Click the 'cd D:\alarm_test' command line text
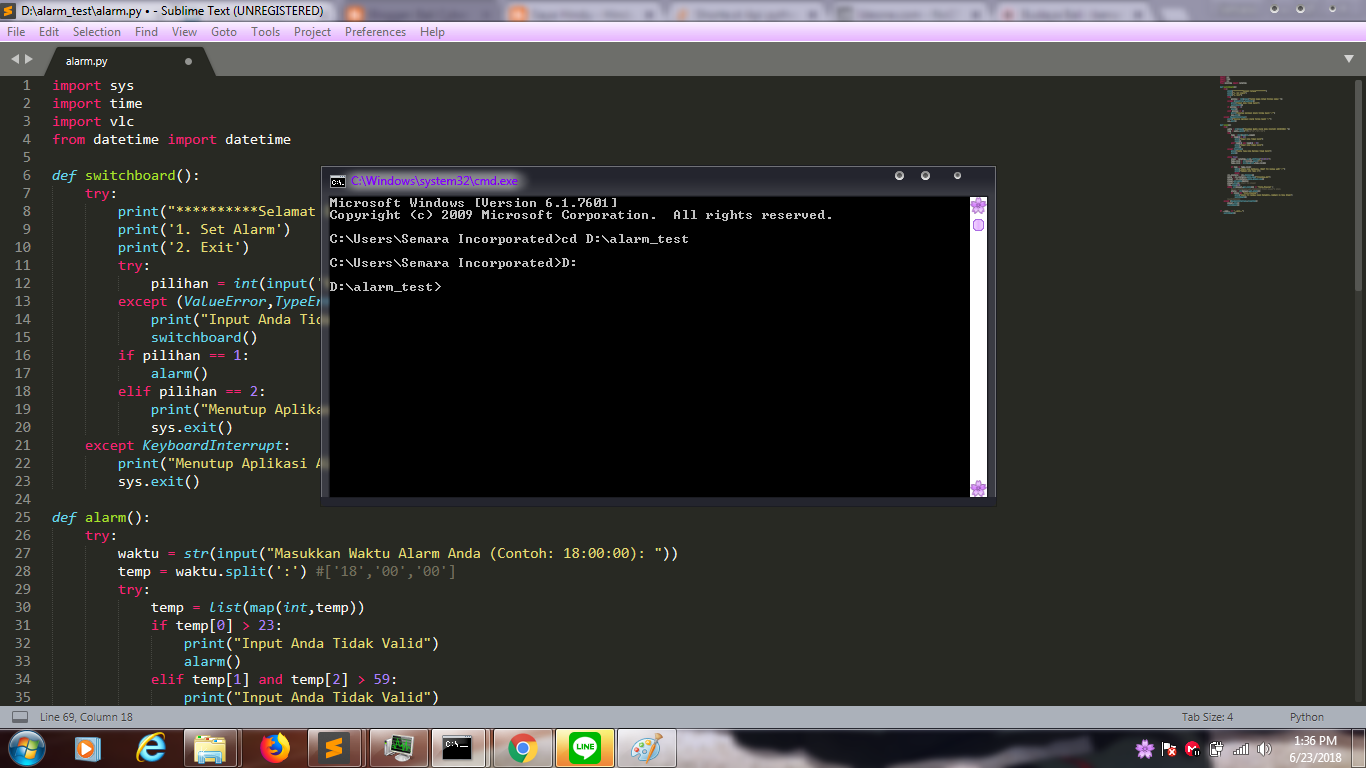Image resolution: width=1366 pixels, height=768 pixels. (625, 239)
